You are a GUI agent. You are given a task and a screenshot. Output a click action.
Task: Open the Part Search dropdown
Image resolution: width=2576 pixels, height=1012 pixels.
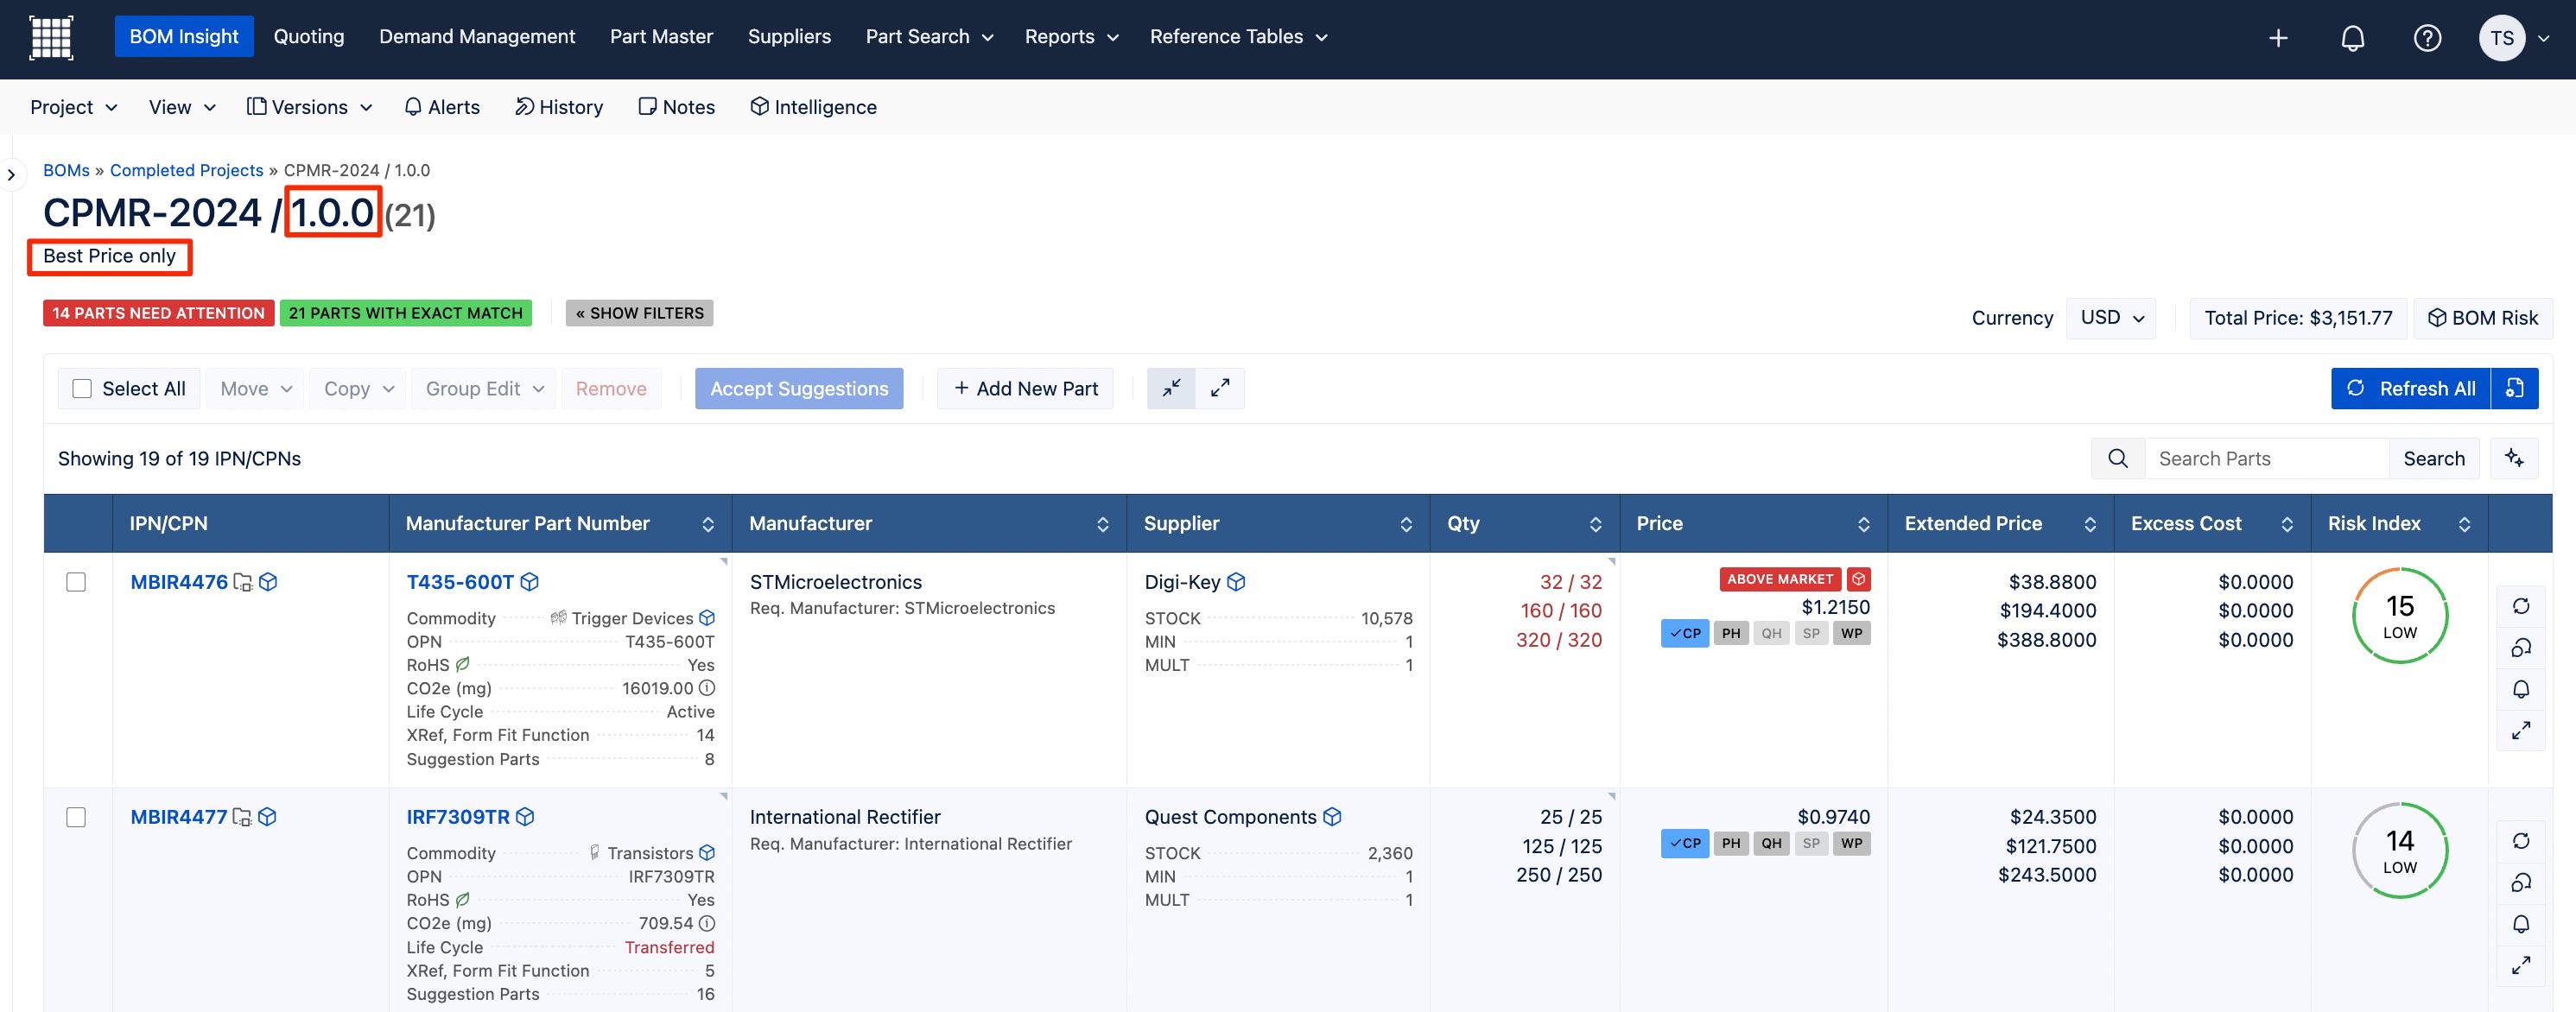(929, 37)
